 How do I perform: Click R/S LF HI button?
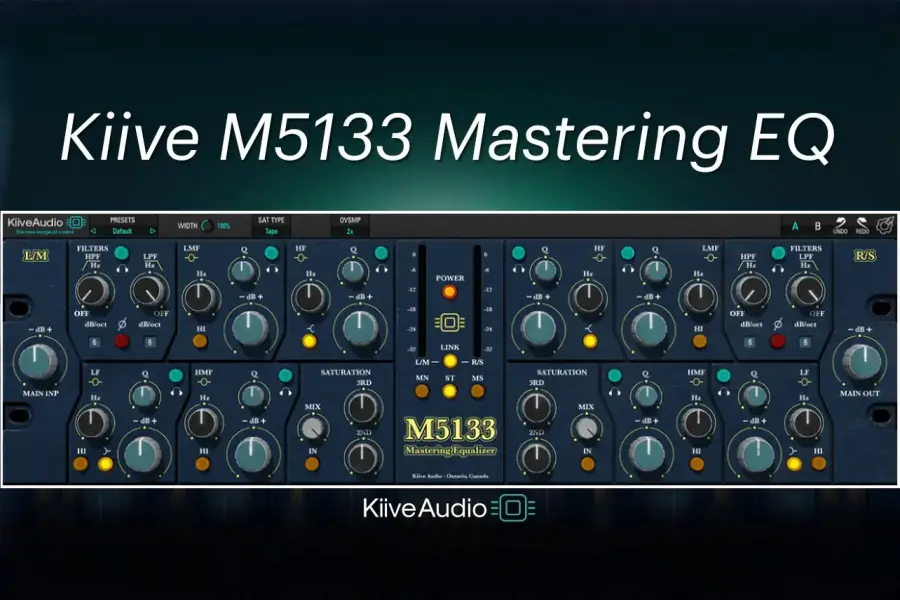tap(818, 464)
